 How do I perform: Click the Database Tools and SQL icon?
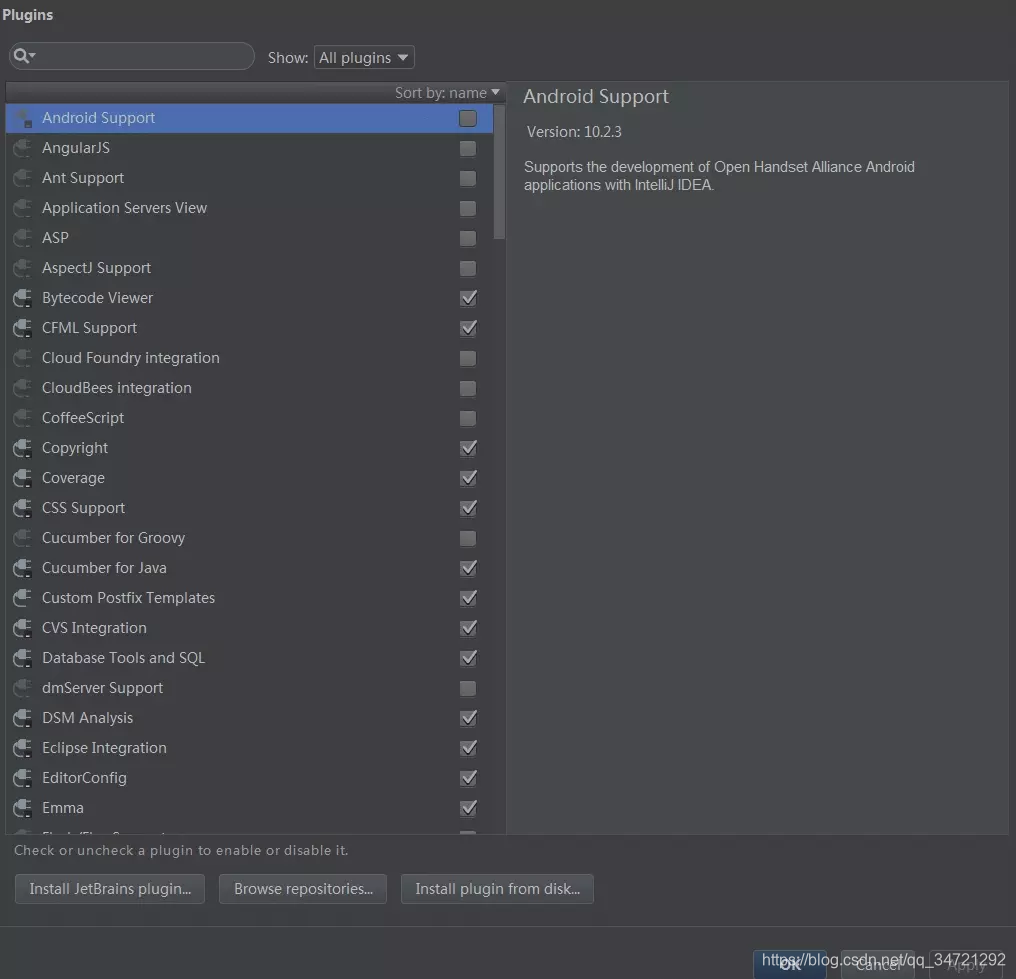pyautogui.click(x=23, y=658)
